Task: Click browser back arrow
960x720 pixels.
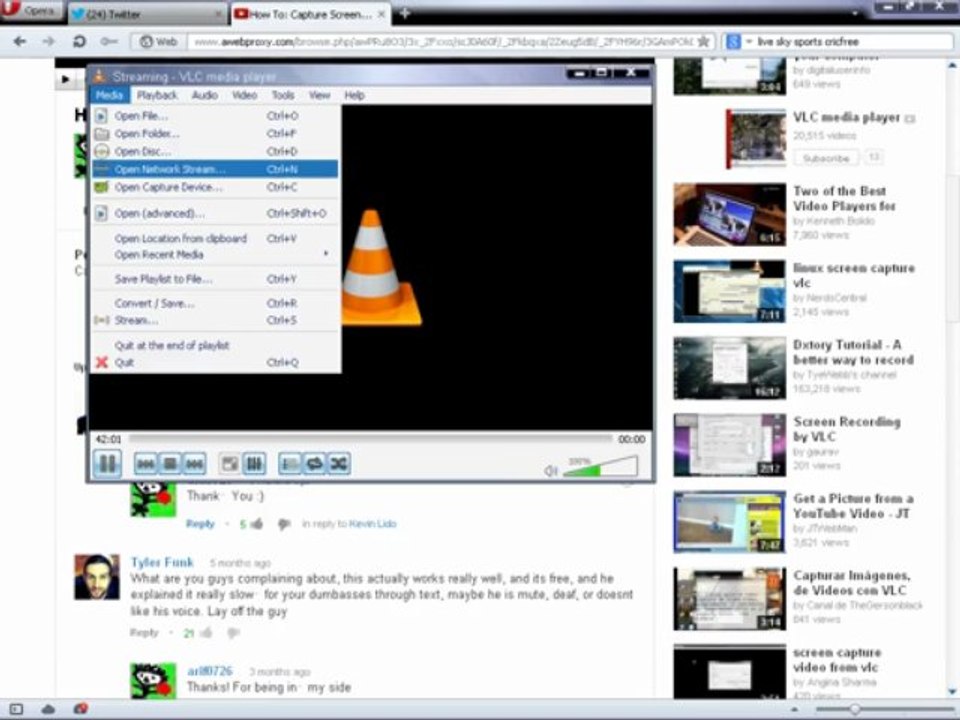Action: click(20, 42)
